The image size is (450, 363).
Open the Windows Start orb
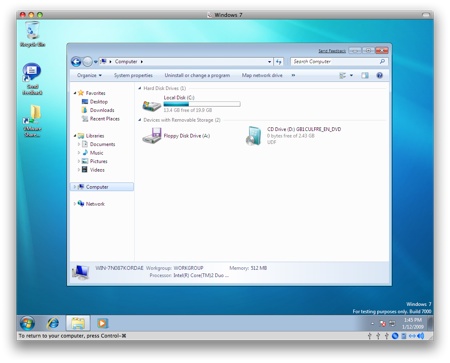click(27, 323)
